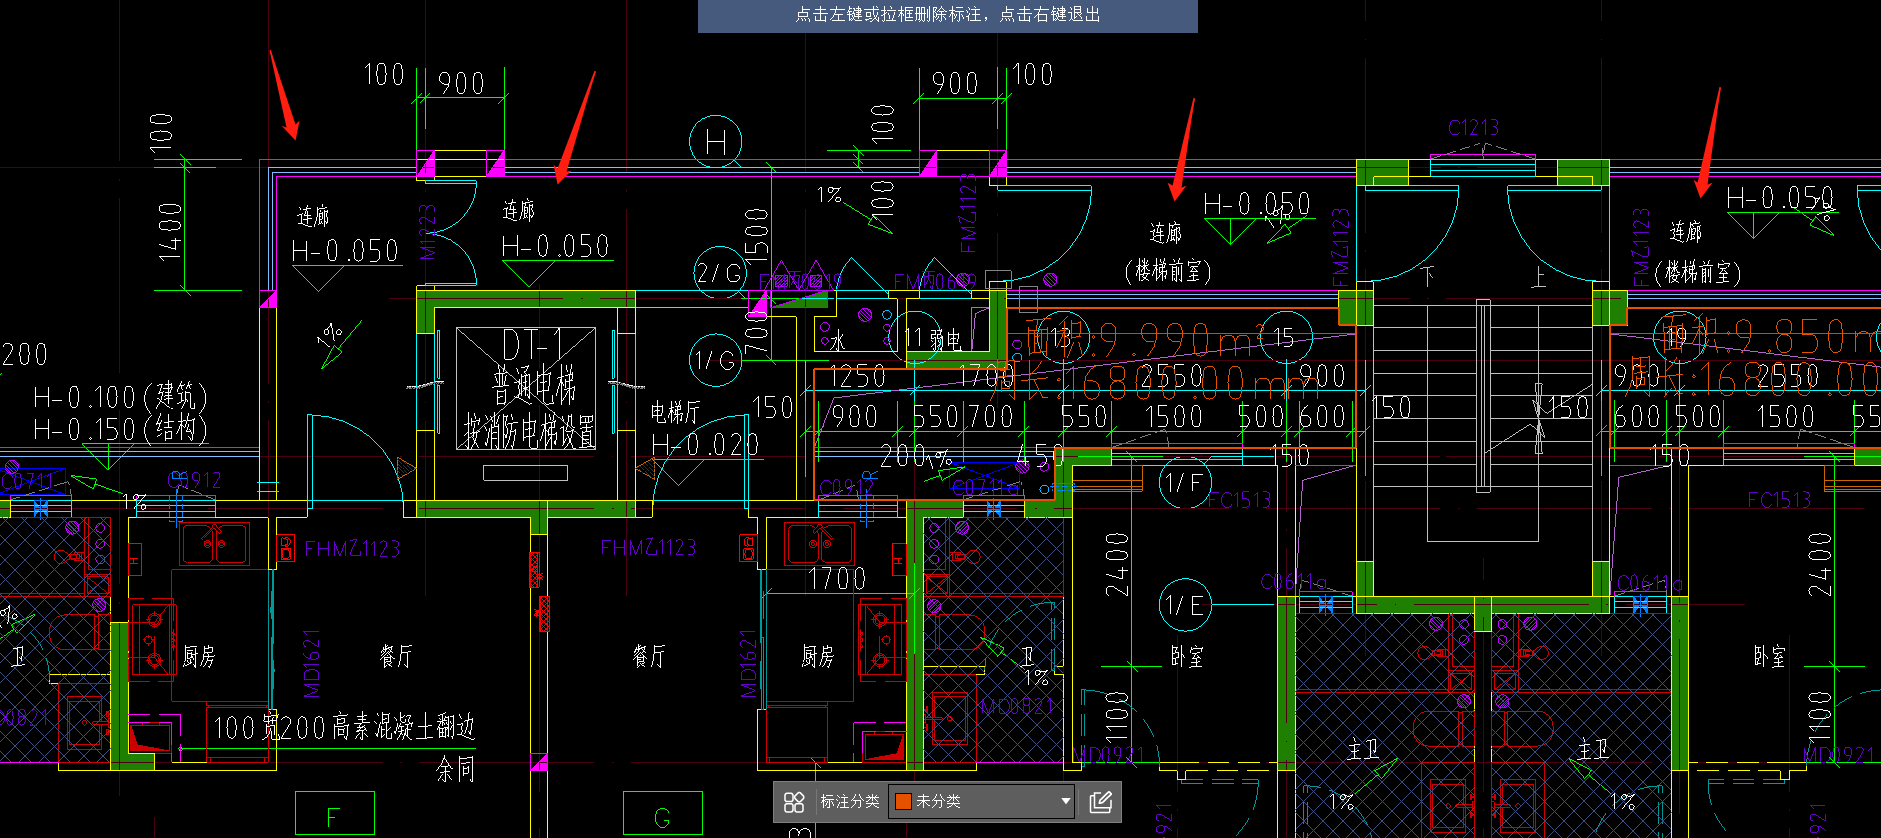1881x838 pixels.
Task: Click the green axis box labeled F
Action: tap(335, 814)
